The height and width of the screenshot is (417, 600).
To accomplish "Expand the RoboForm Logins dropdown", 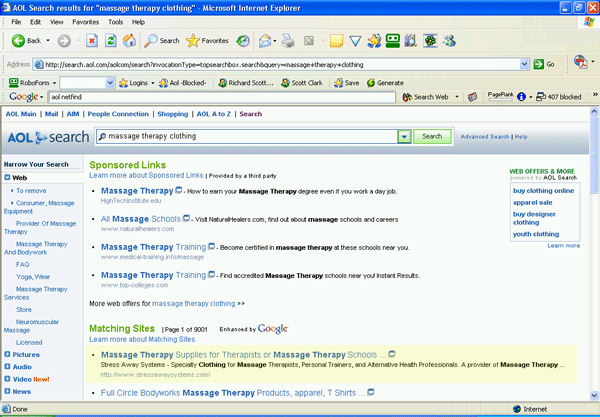I will [x=153, y=83].
